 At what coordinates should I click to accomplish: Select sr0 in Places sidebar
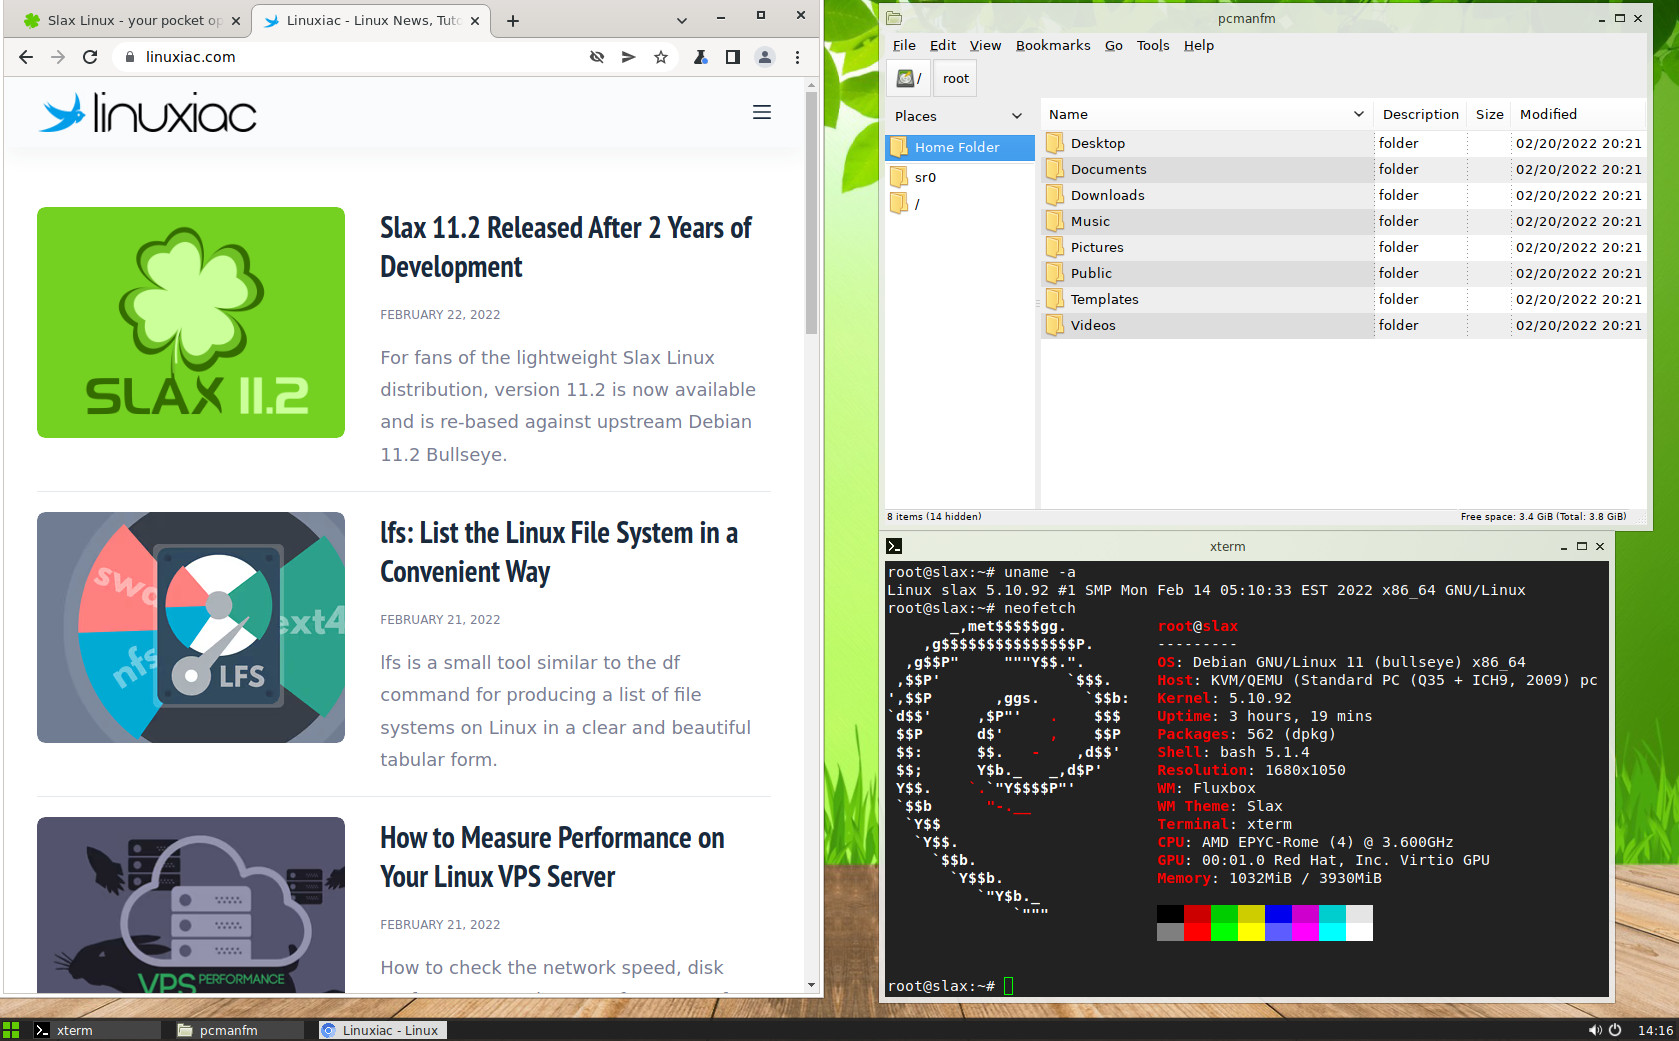point(960,177)
